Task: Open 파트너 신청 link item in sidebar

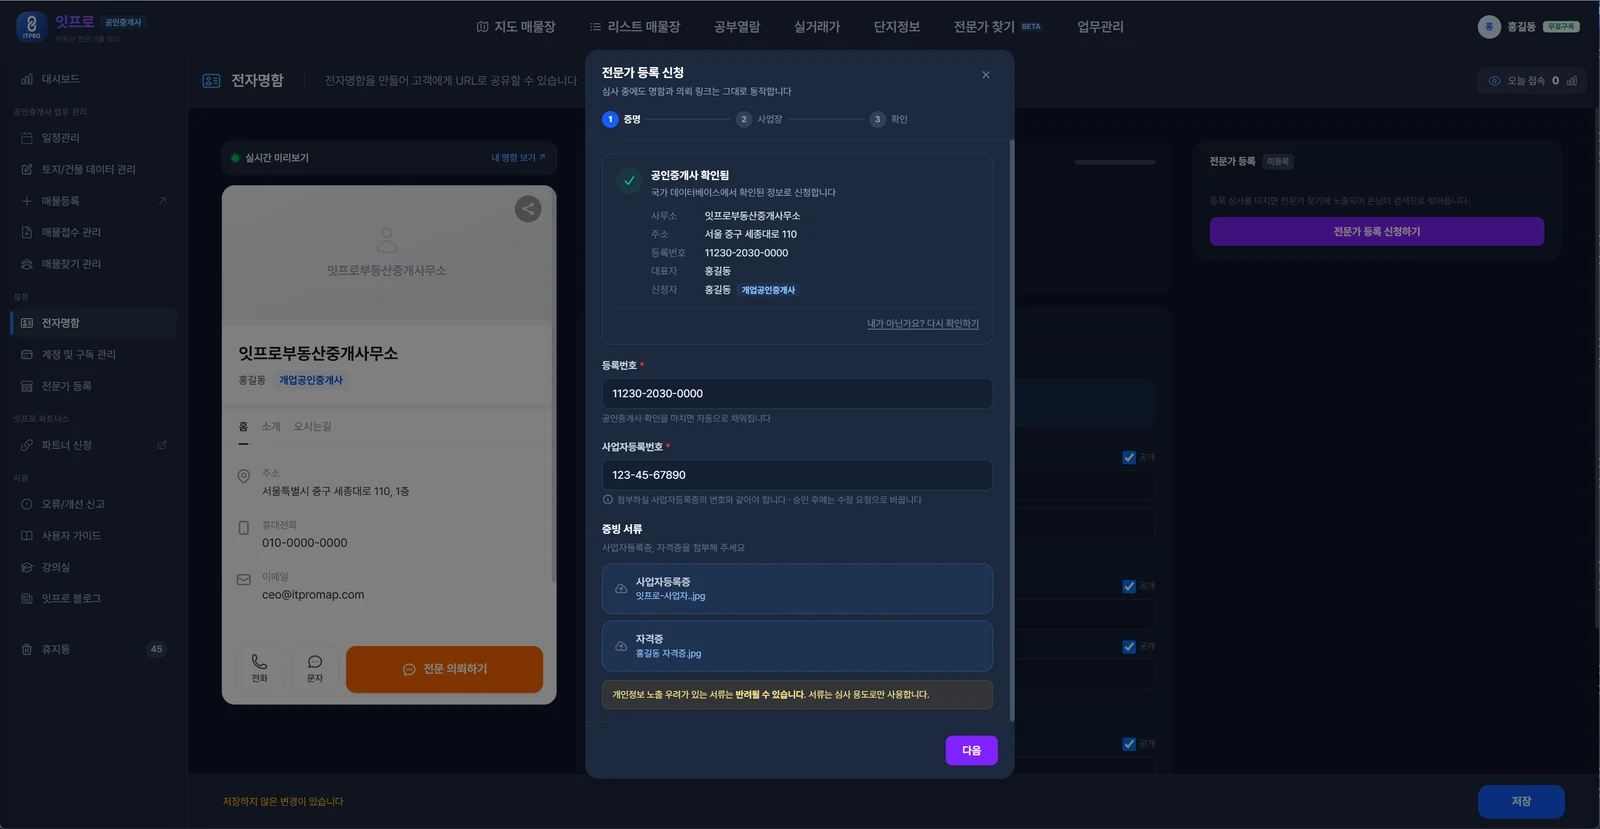Action: click(x=92, y=445)
